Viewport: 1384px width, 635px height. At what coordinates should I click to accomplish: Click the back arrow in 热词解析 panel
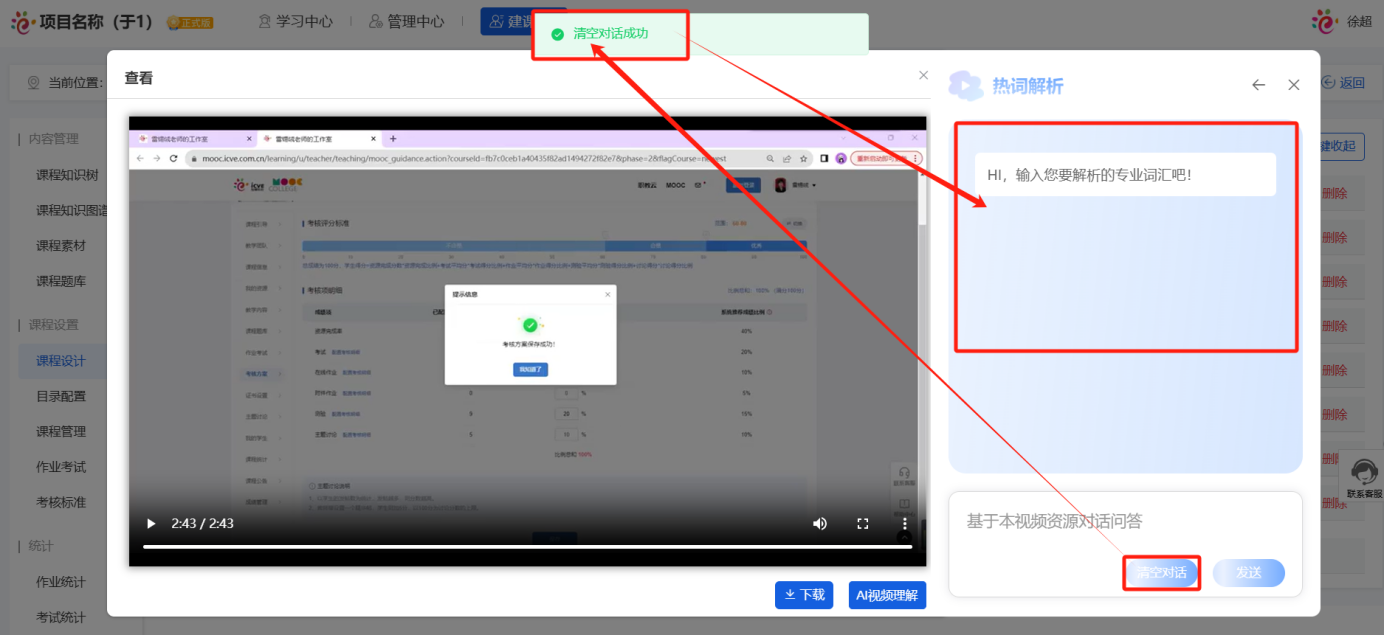pyautogui.click(x=1258, y=85)
